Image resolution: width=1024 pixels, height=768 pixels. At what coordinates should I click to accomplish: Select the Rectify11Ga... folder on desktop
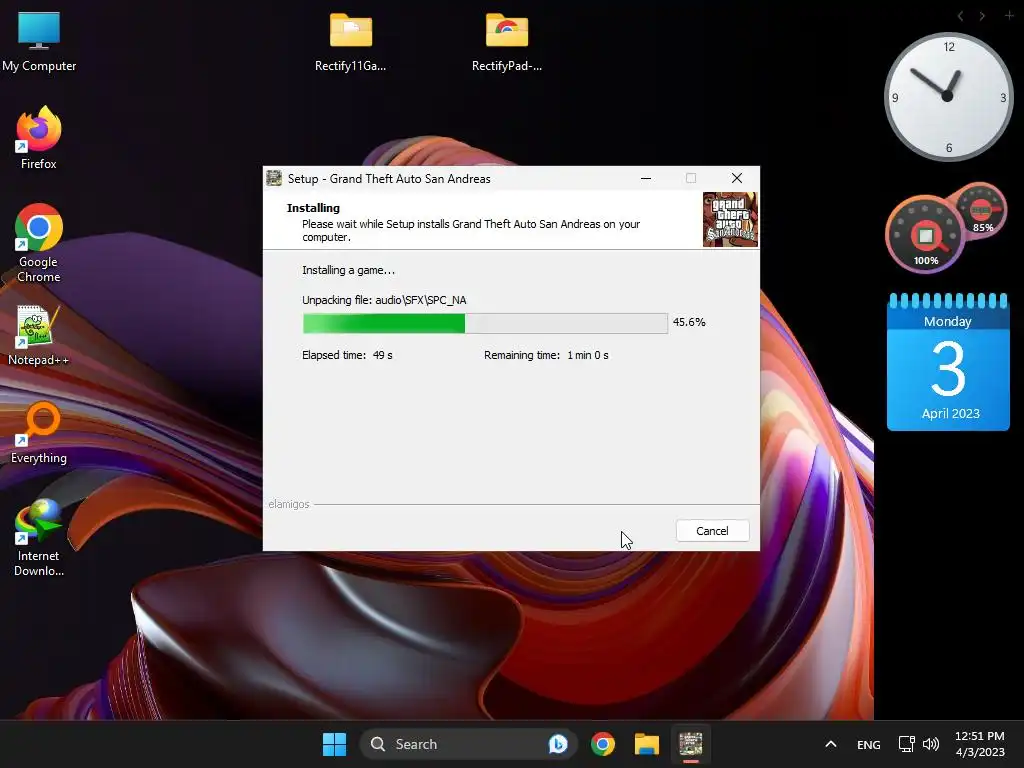coord(351,42)
